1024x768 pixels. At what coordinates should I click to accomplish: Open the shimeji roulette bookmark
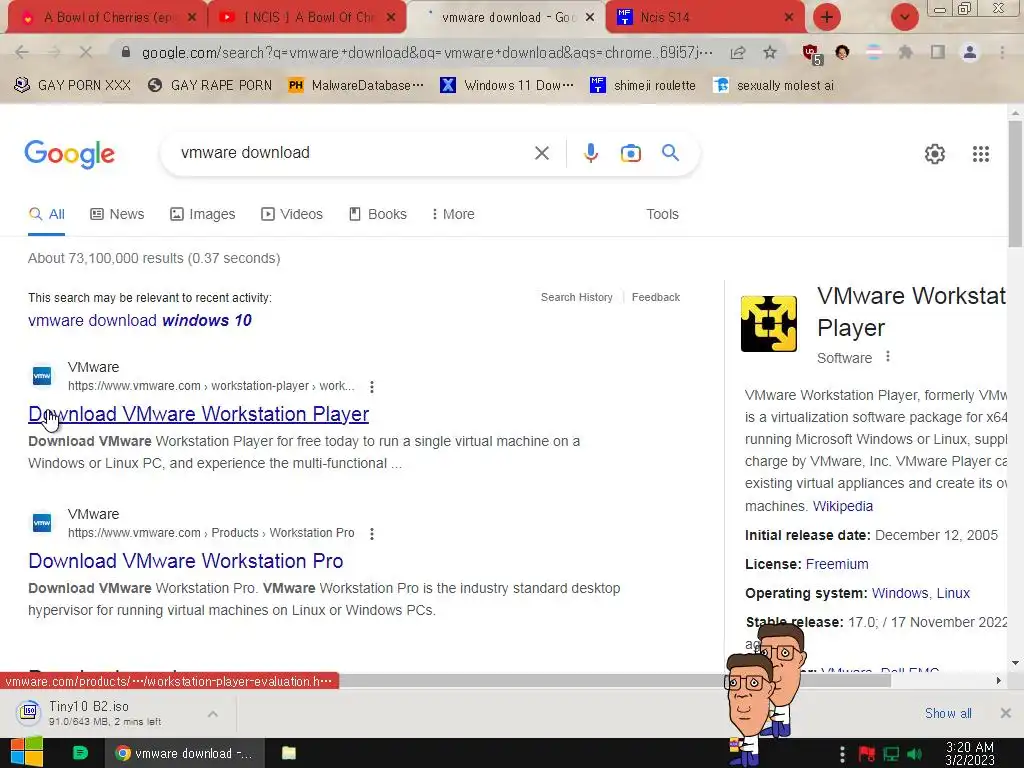(x=643, y=86)
